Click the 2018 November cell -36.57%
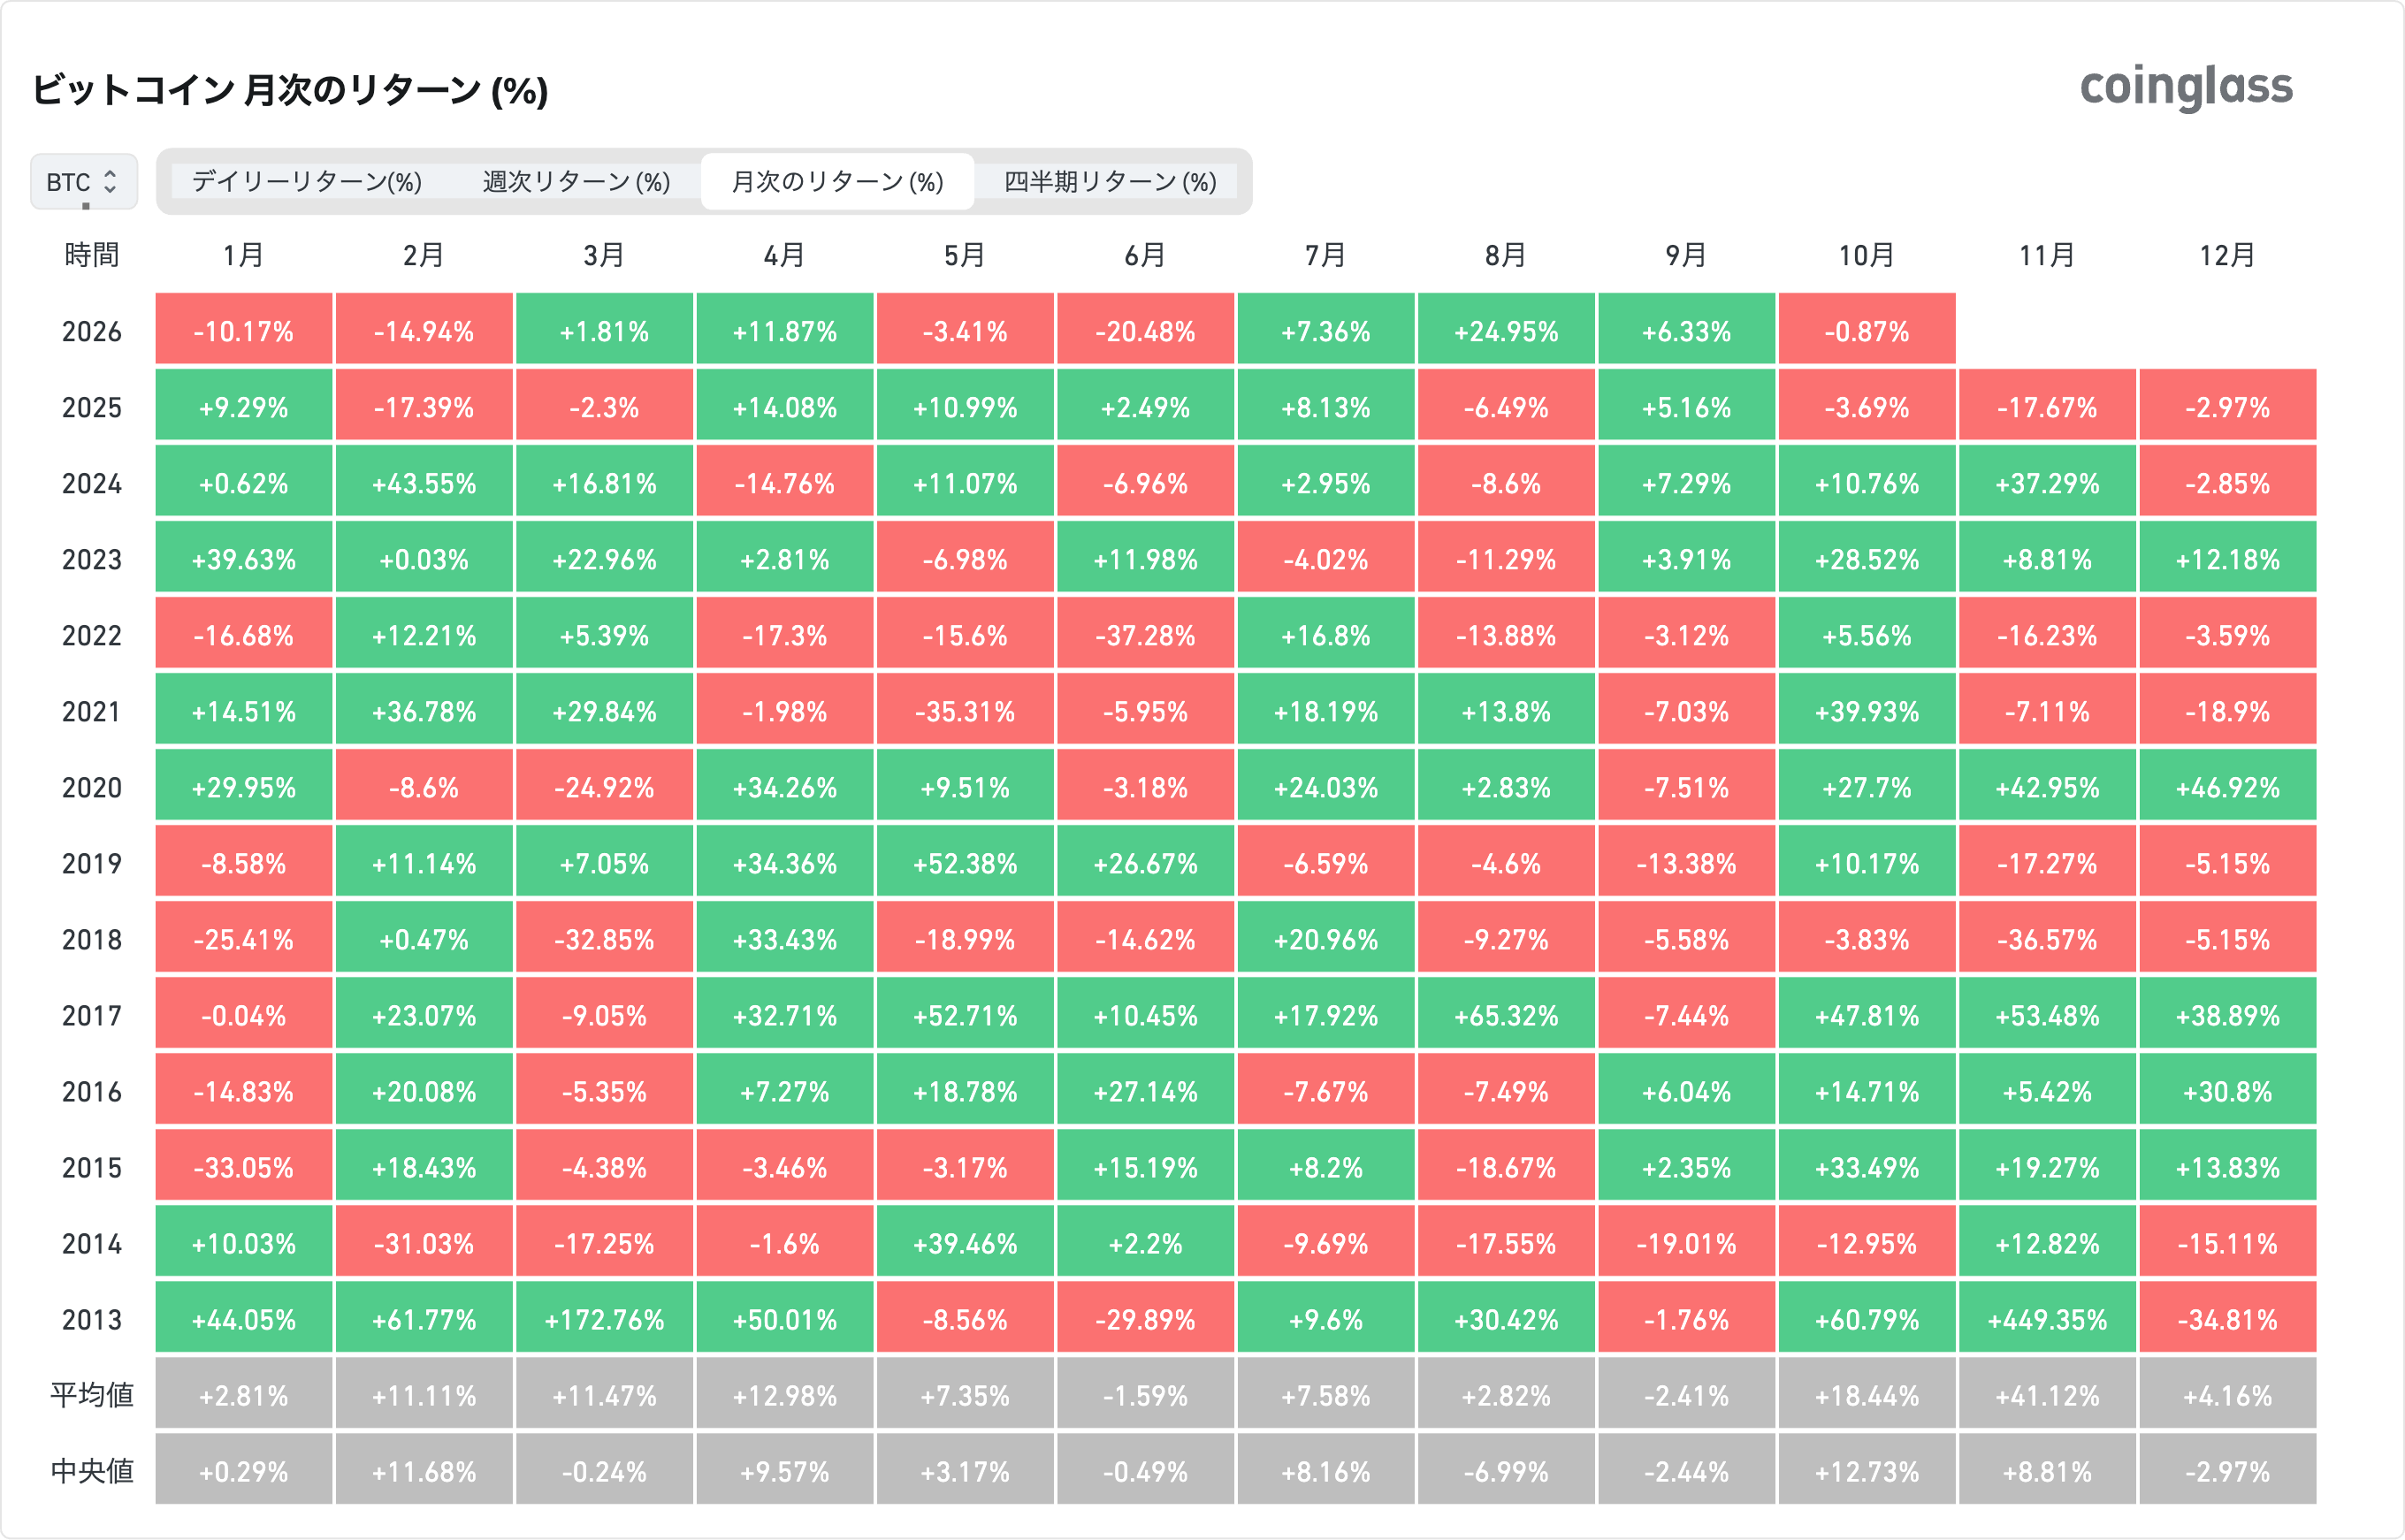Viewport: 2405px width, 1540px height. pyautogui.click(x=2047, y=938)
